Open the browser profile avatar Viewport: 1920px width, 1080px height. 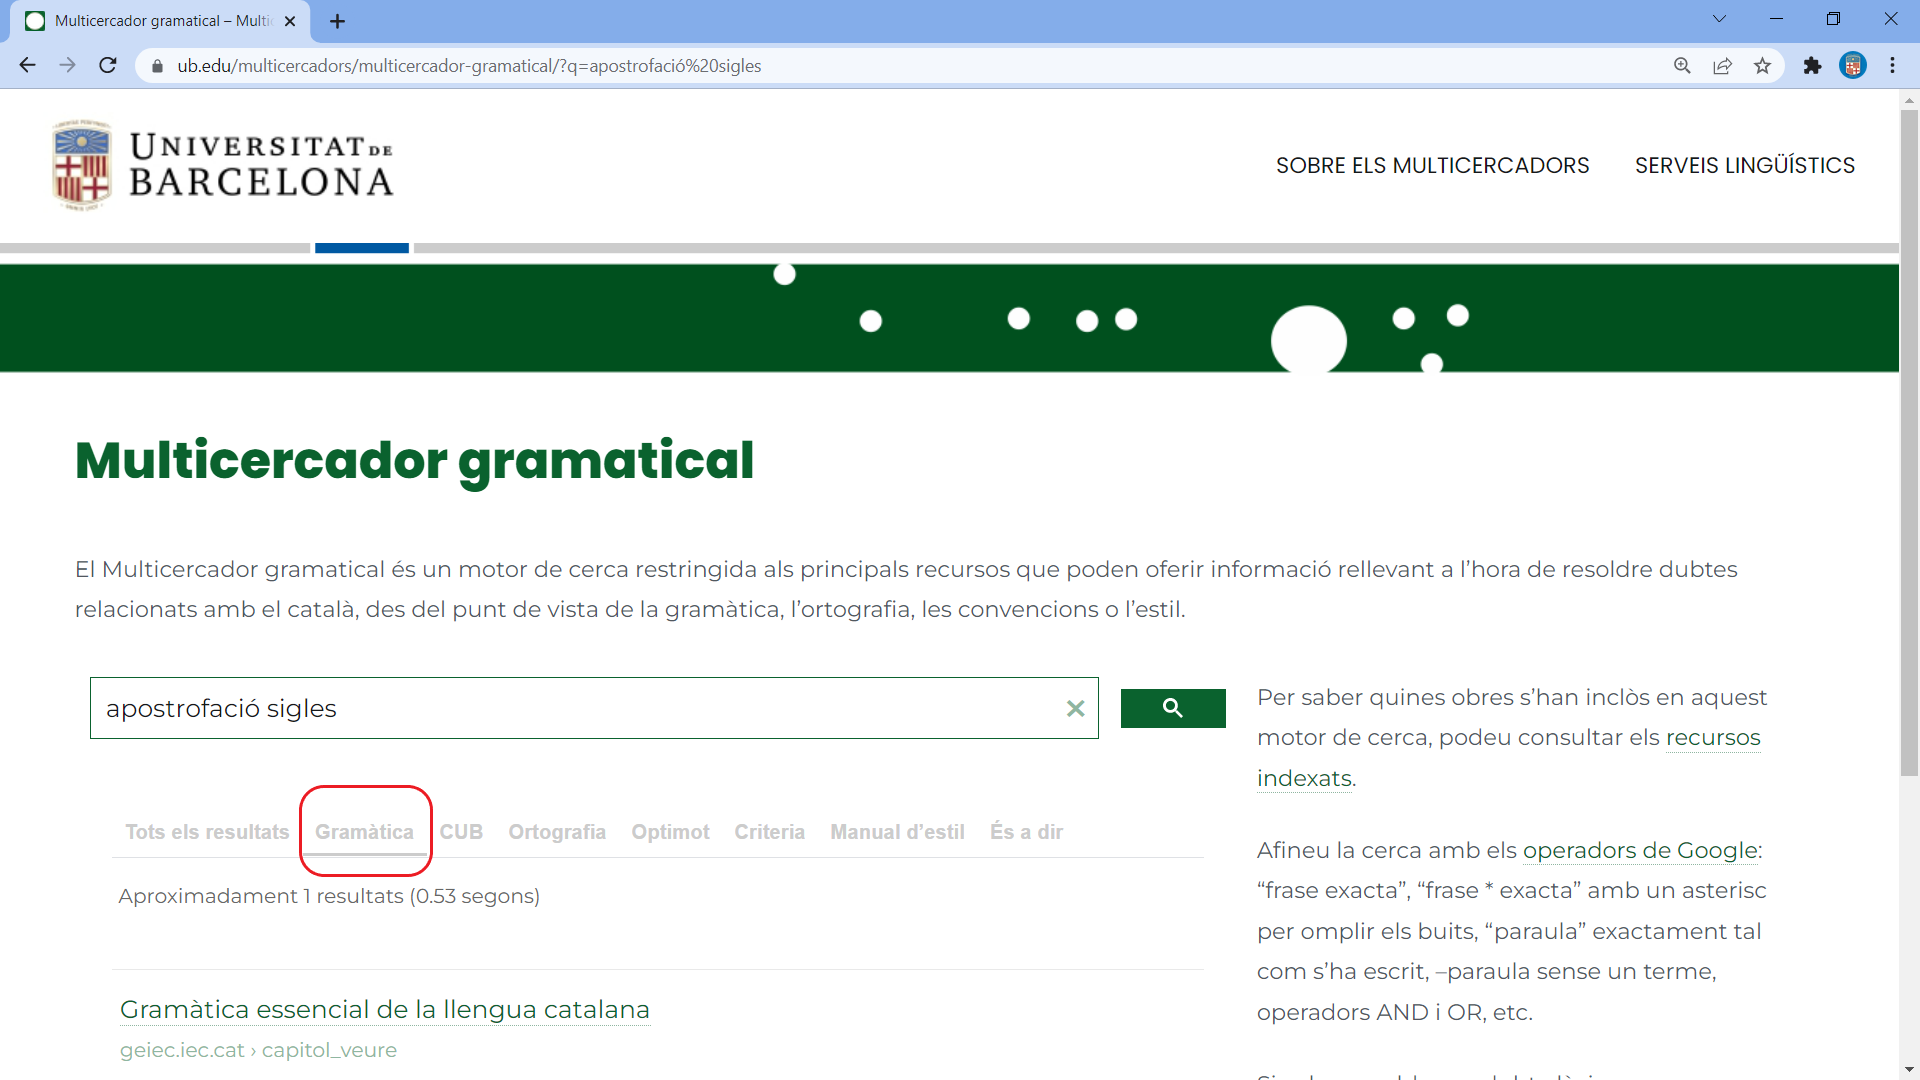(x=1852, y=66)
